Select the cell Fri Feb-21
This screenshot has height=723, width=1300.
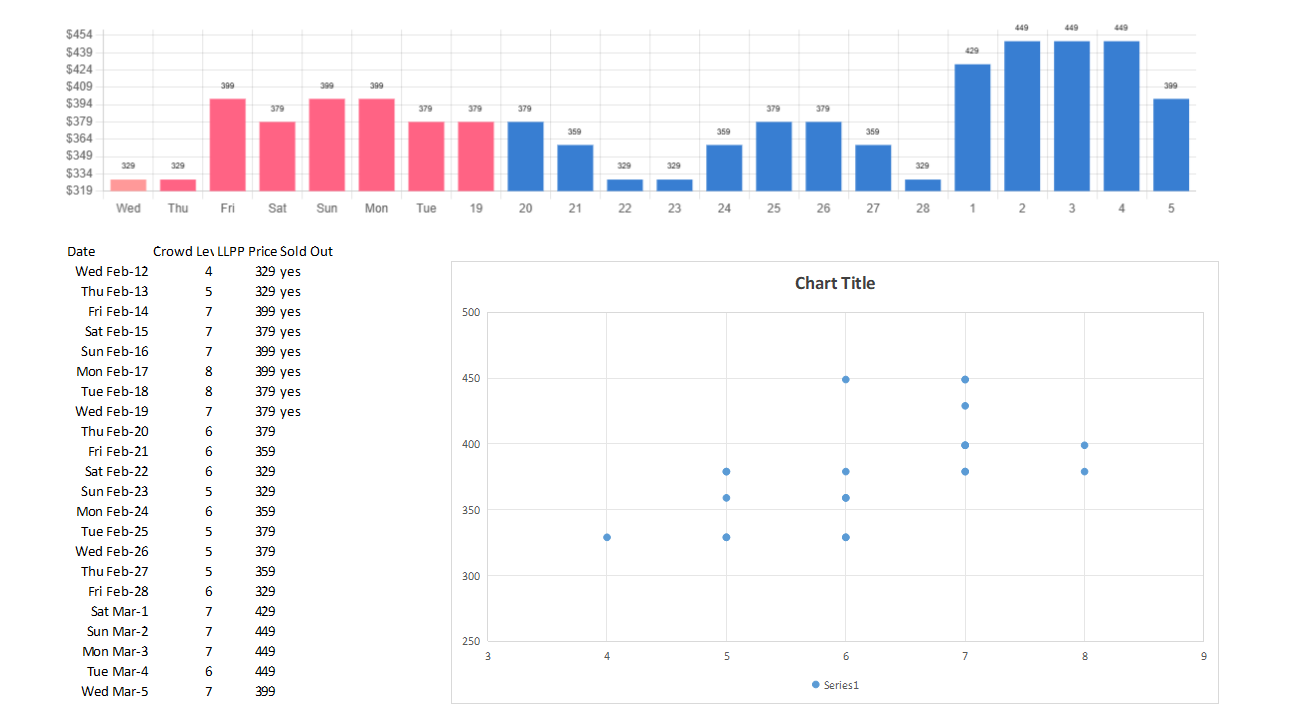118,451
